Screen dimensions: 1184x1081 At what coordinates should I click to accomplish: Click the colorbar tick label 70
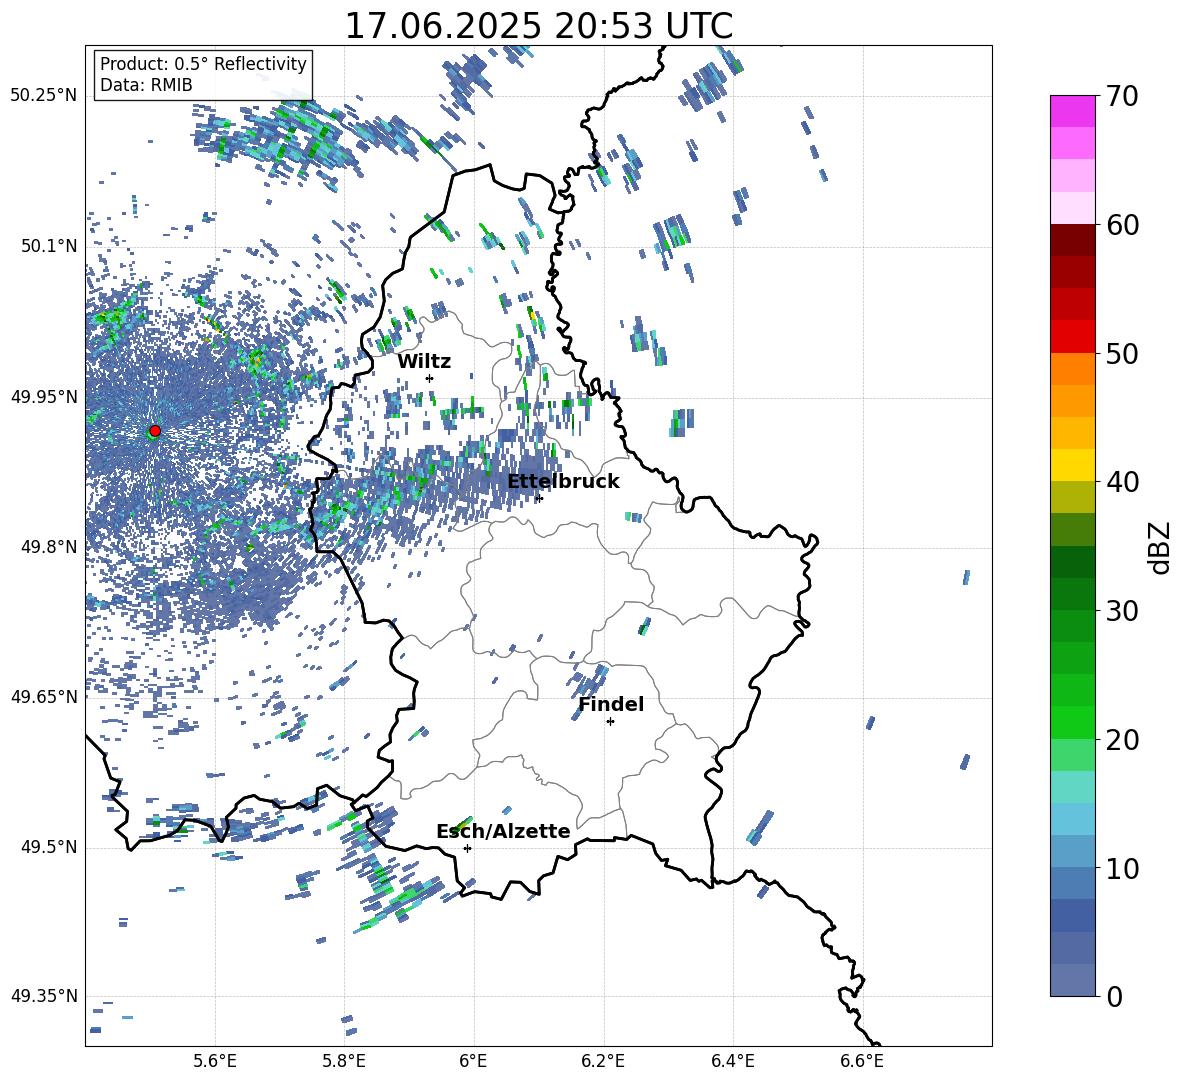pos(1122,96)
